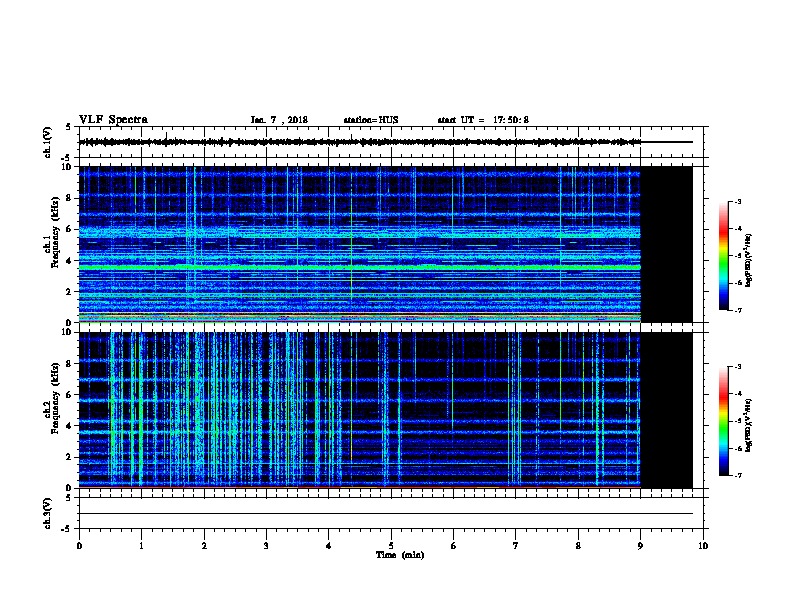The height and width of the screenshot is (612, 792).
Task: Click the time axis tick label "9"
Action: click(x=640, y=546)
